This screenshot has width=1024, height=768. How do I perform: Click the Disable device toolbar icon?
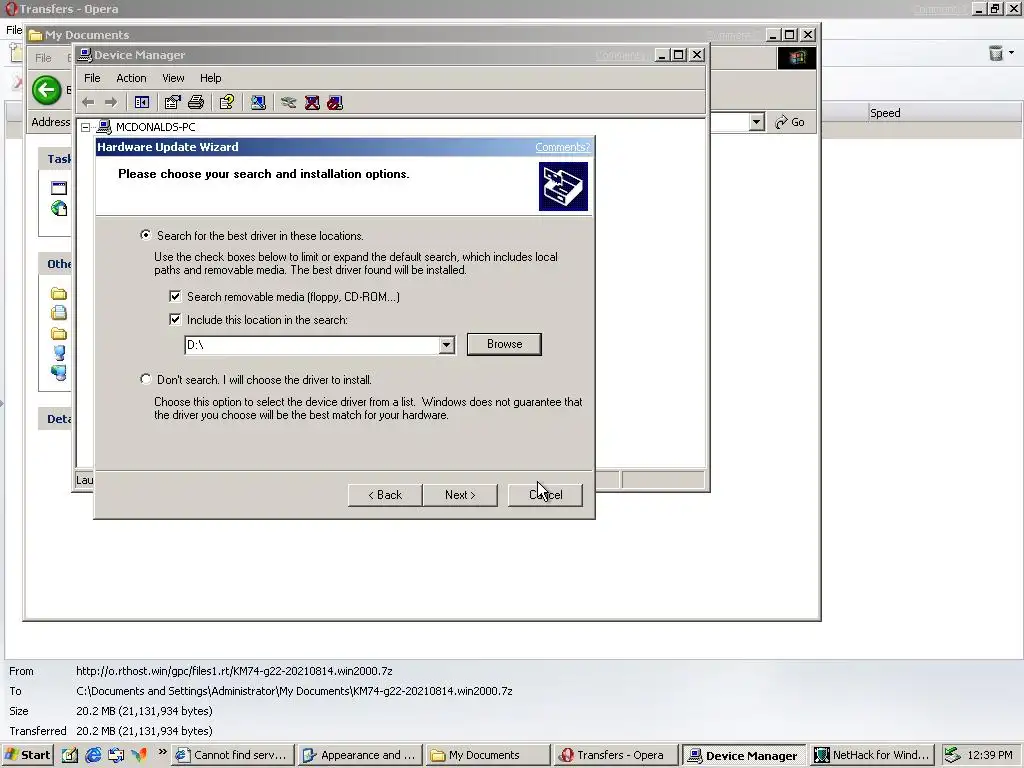(x=335, y=103)
